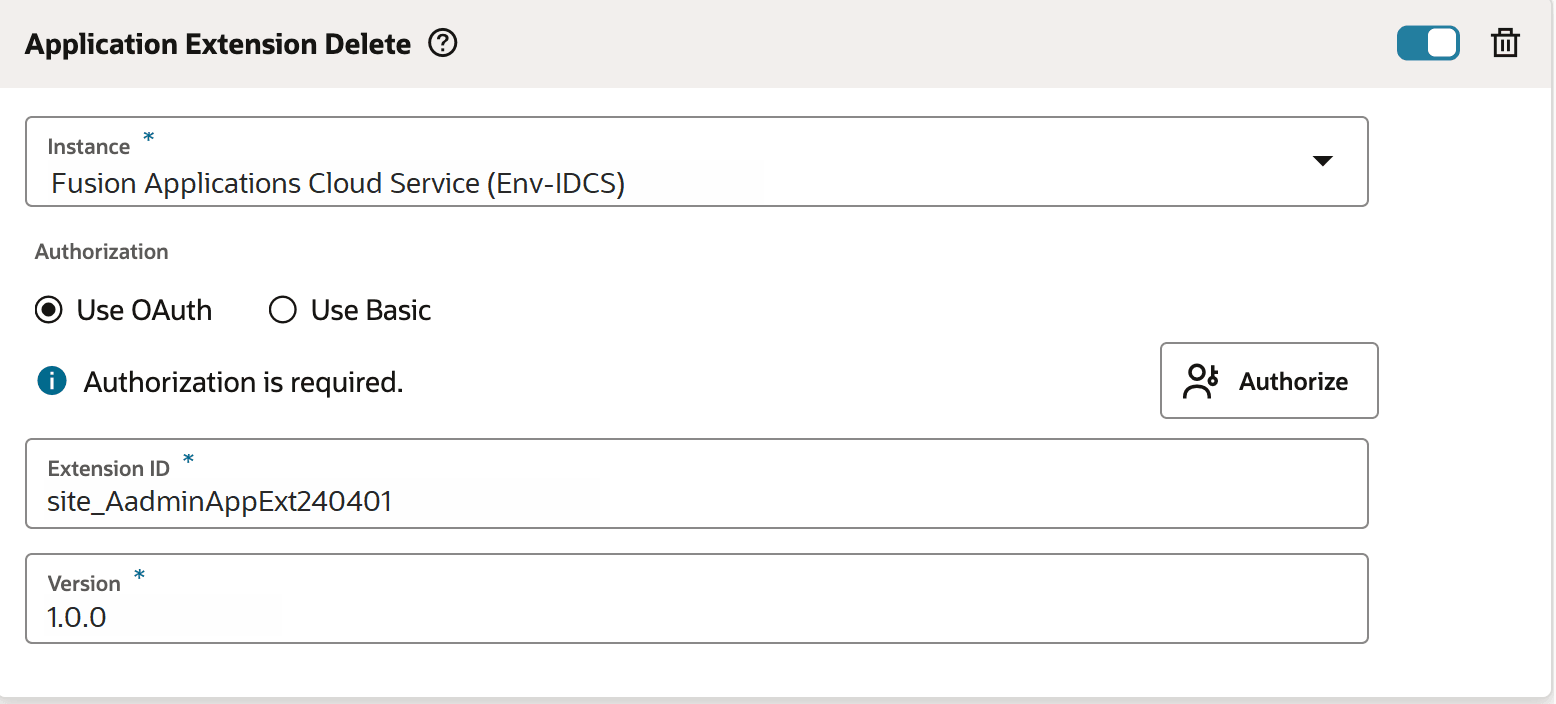Click the Extension ID input field
This screenshot has width=1556, height=704.
400,501
